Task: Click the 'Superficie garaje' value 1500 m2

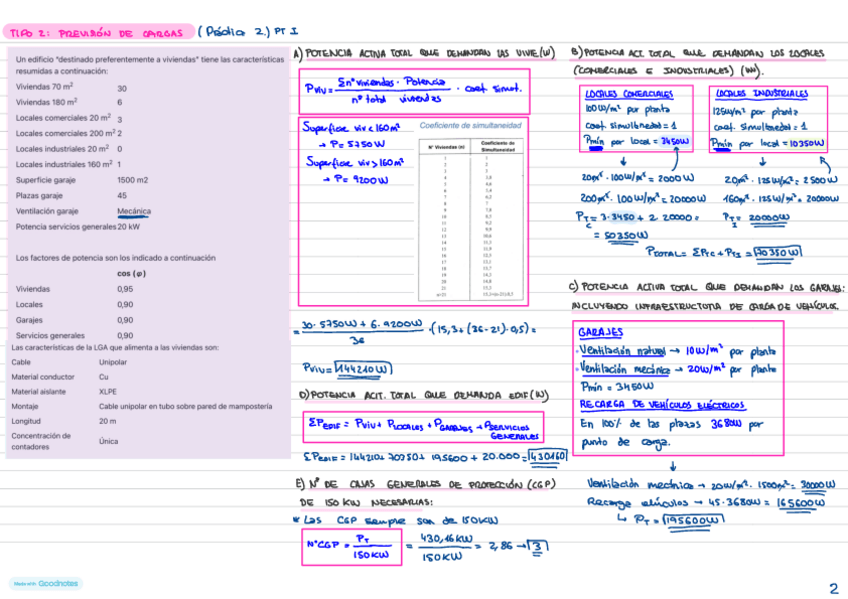Action: (132, 180)
